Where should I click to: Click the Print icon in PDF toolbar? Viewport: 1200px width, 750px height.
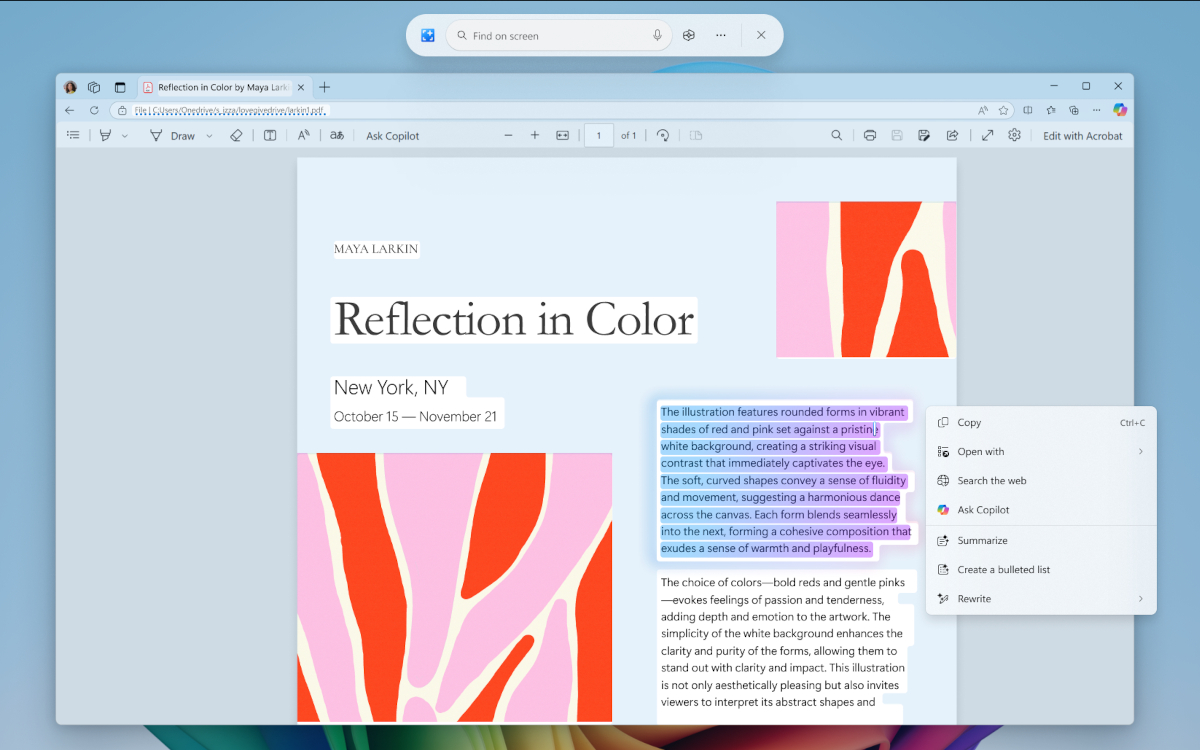coord(870,136)
